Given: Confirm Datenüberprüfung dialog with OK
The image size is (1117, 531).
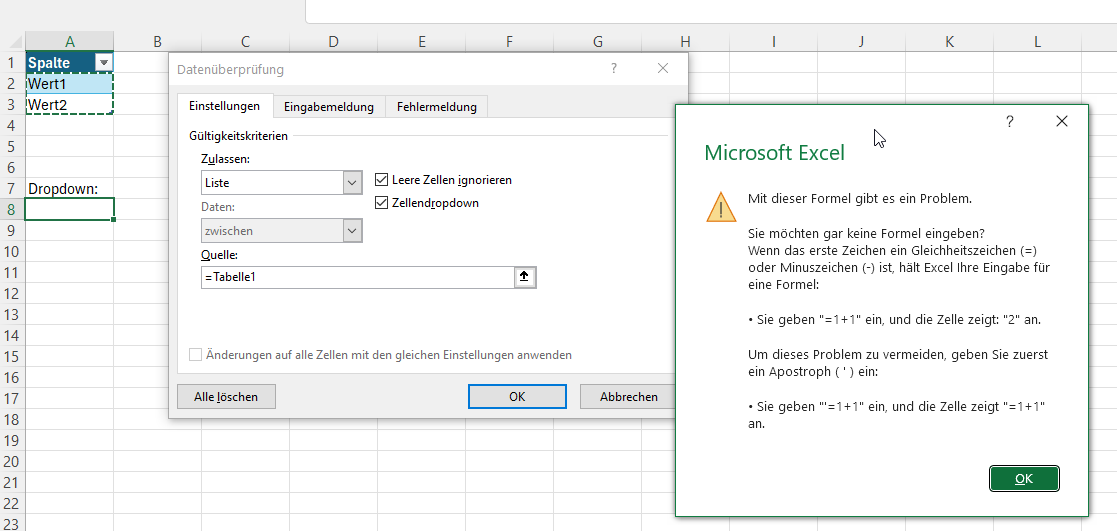Looking at the screenshot, I should coord(517,397).
